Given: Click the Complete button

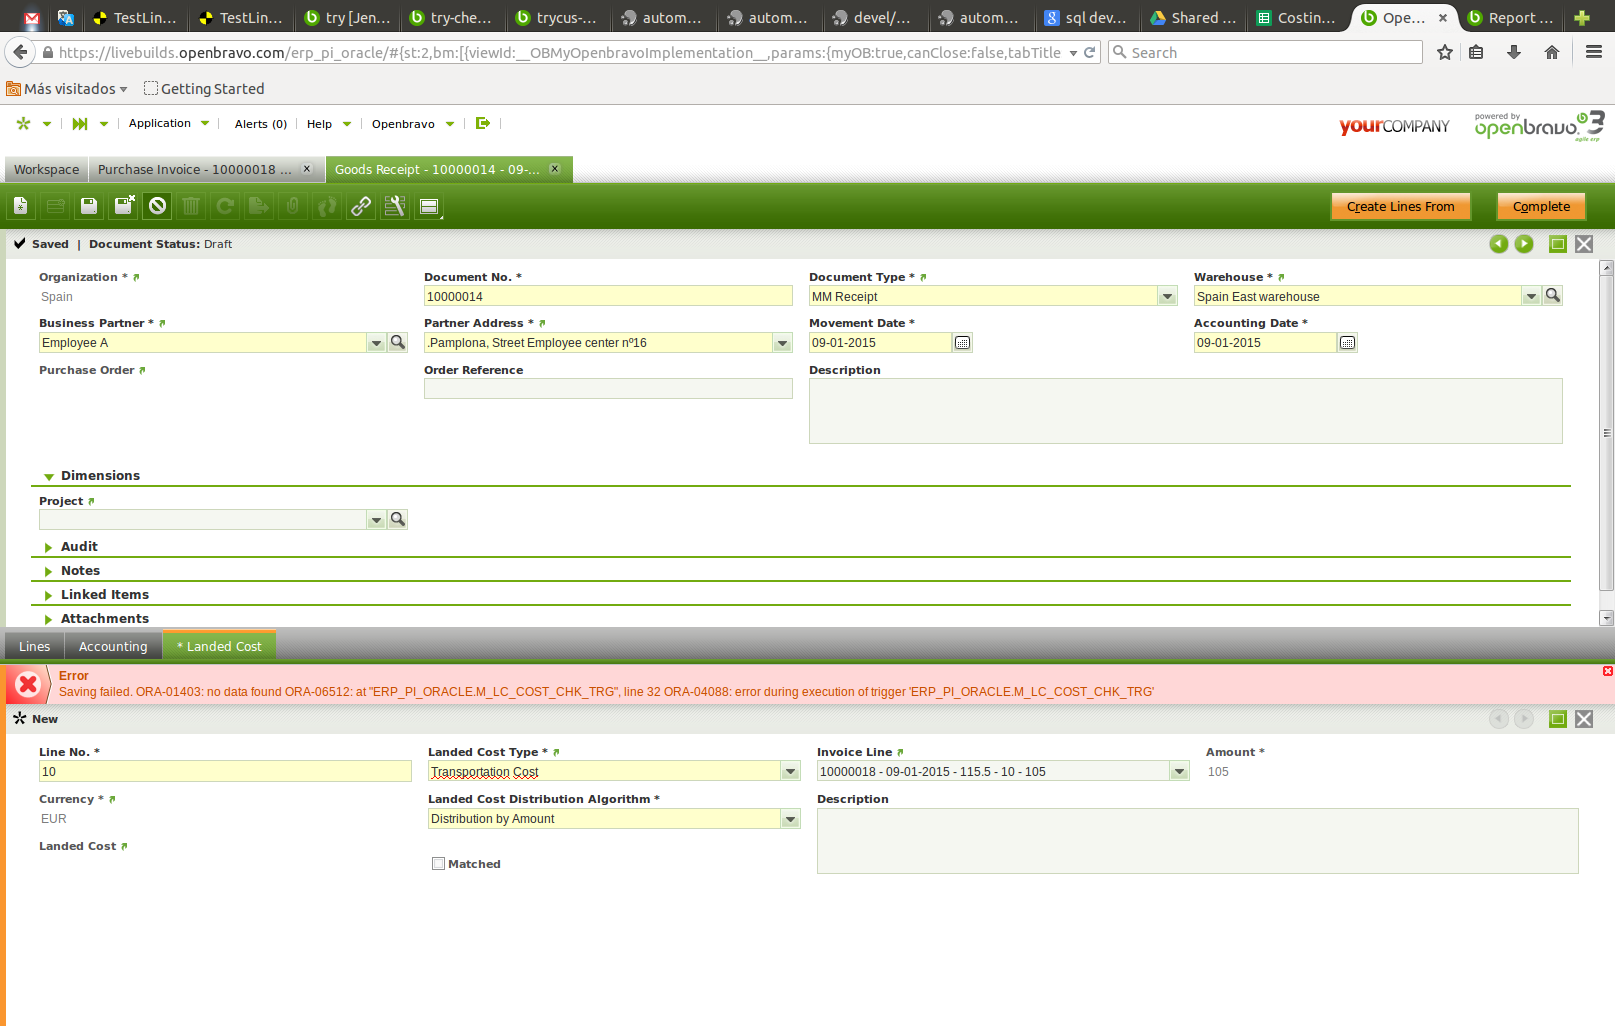Looking at the screenshot, I should 1540,207.
